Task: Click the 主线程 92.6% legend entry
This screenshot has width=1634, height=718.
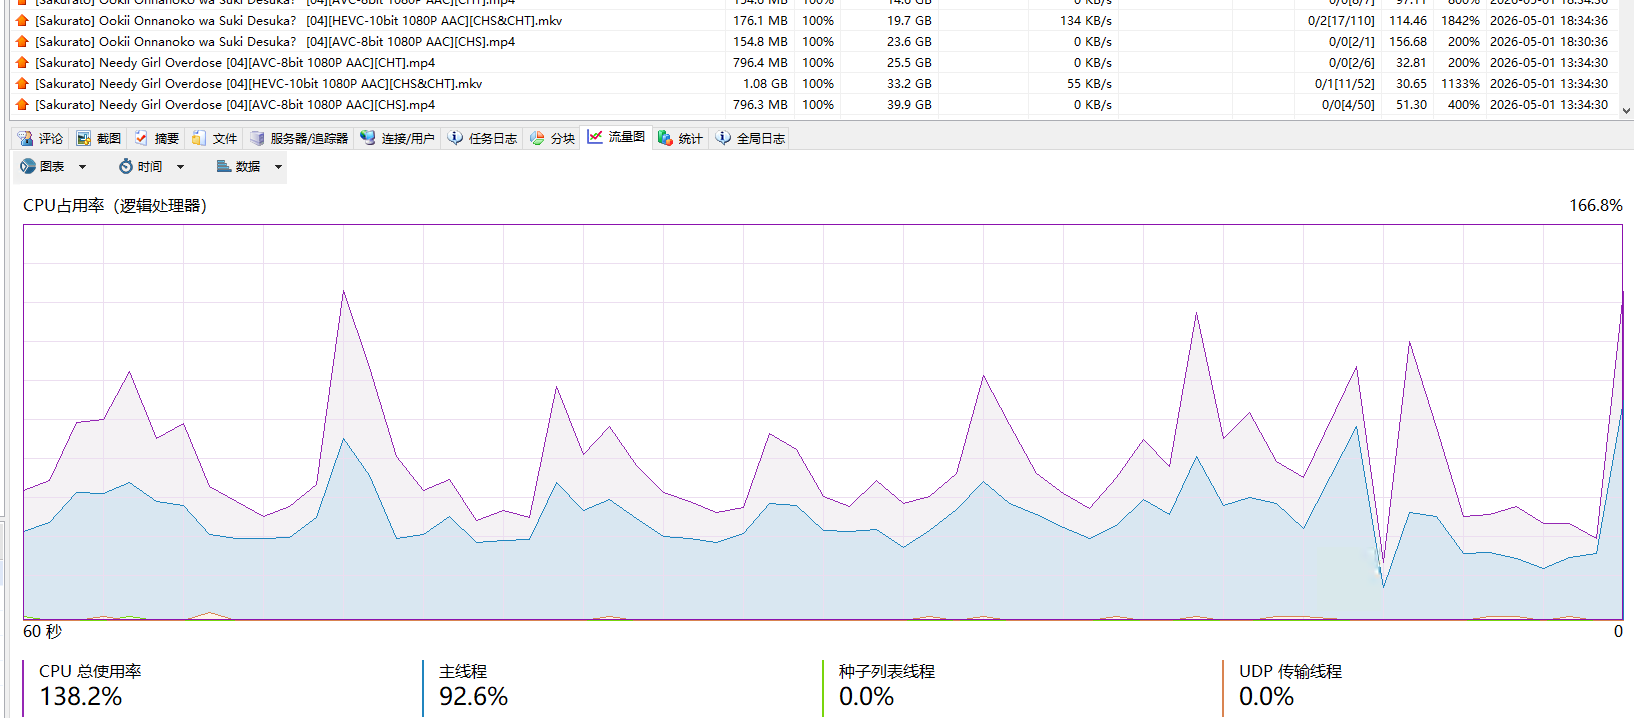Action: (x=473, y=686)
